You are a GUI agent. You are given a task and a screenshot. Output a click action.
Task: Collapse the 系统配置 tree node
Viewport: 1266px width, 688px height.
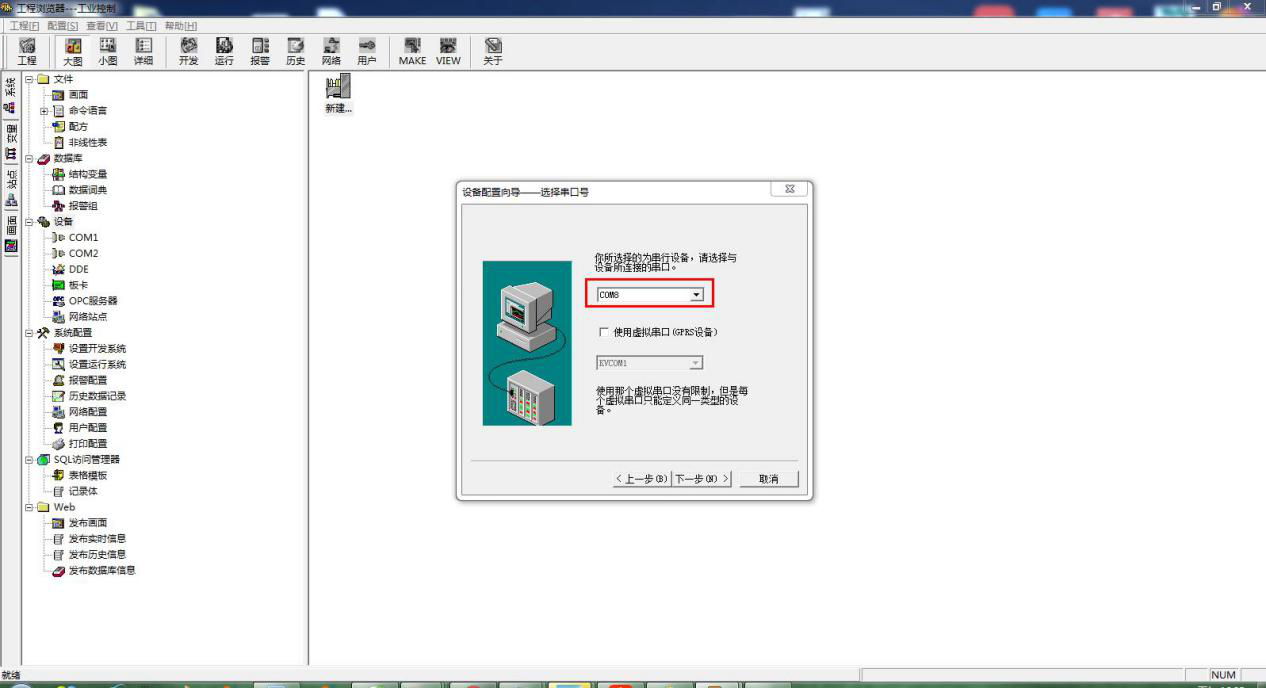[29, 333]
